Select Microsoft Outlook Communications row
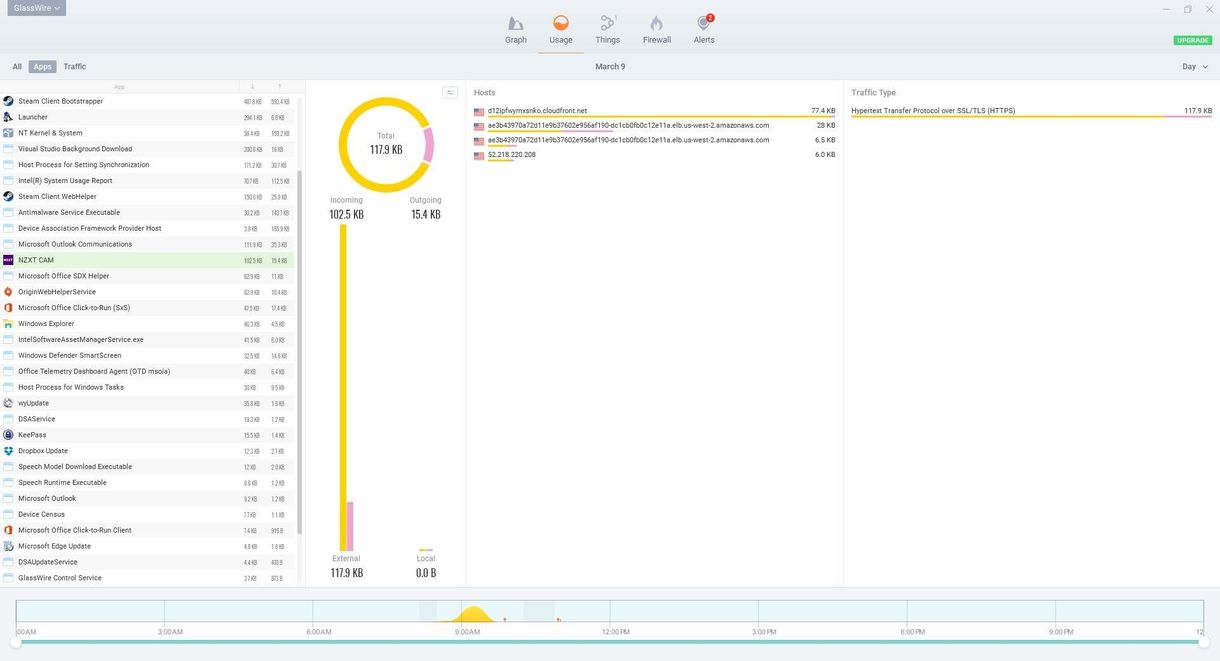 [148, 244]
